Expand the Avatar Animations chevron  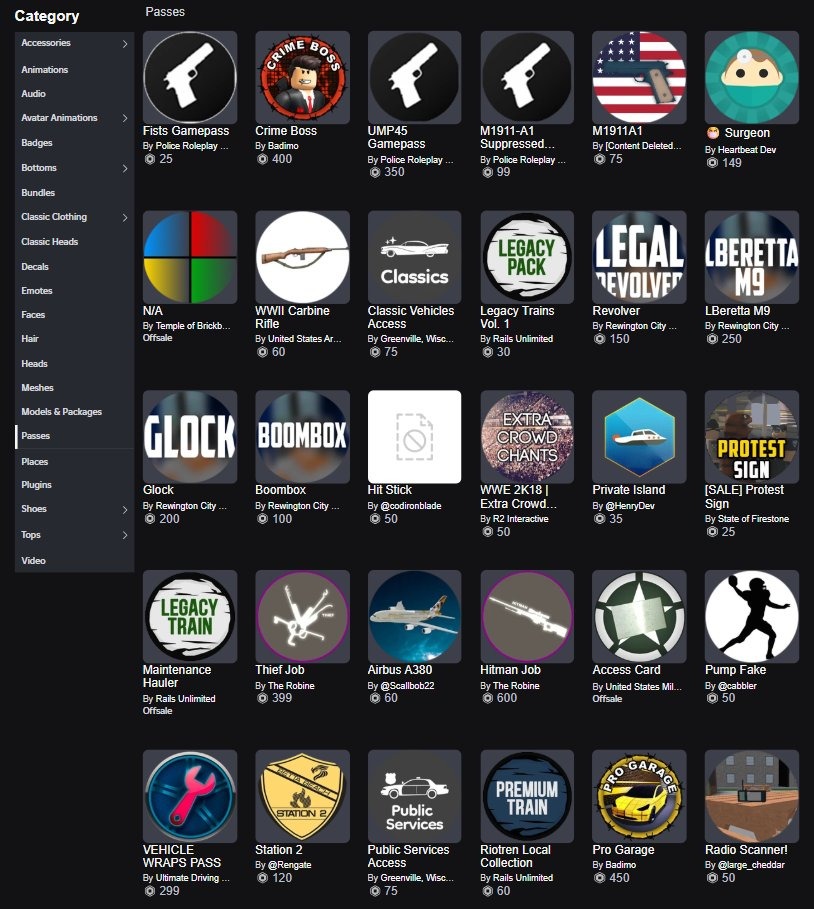click(125, 118)
